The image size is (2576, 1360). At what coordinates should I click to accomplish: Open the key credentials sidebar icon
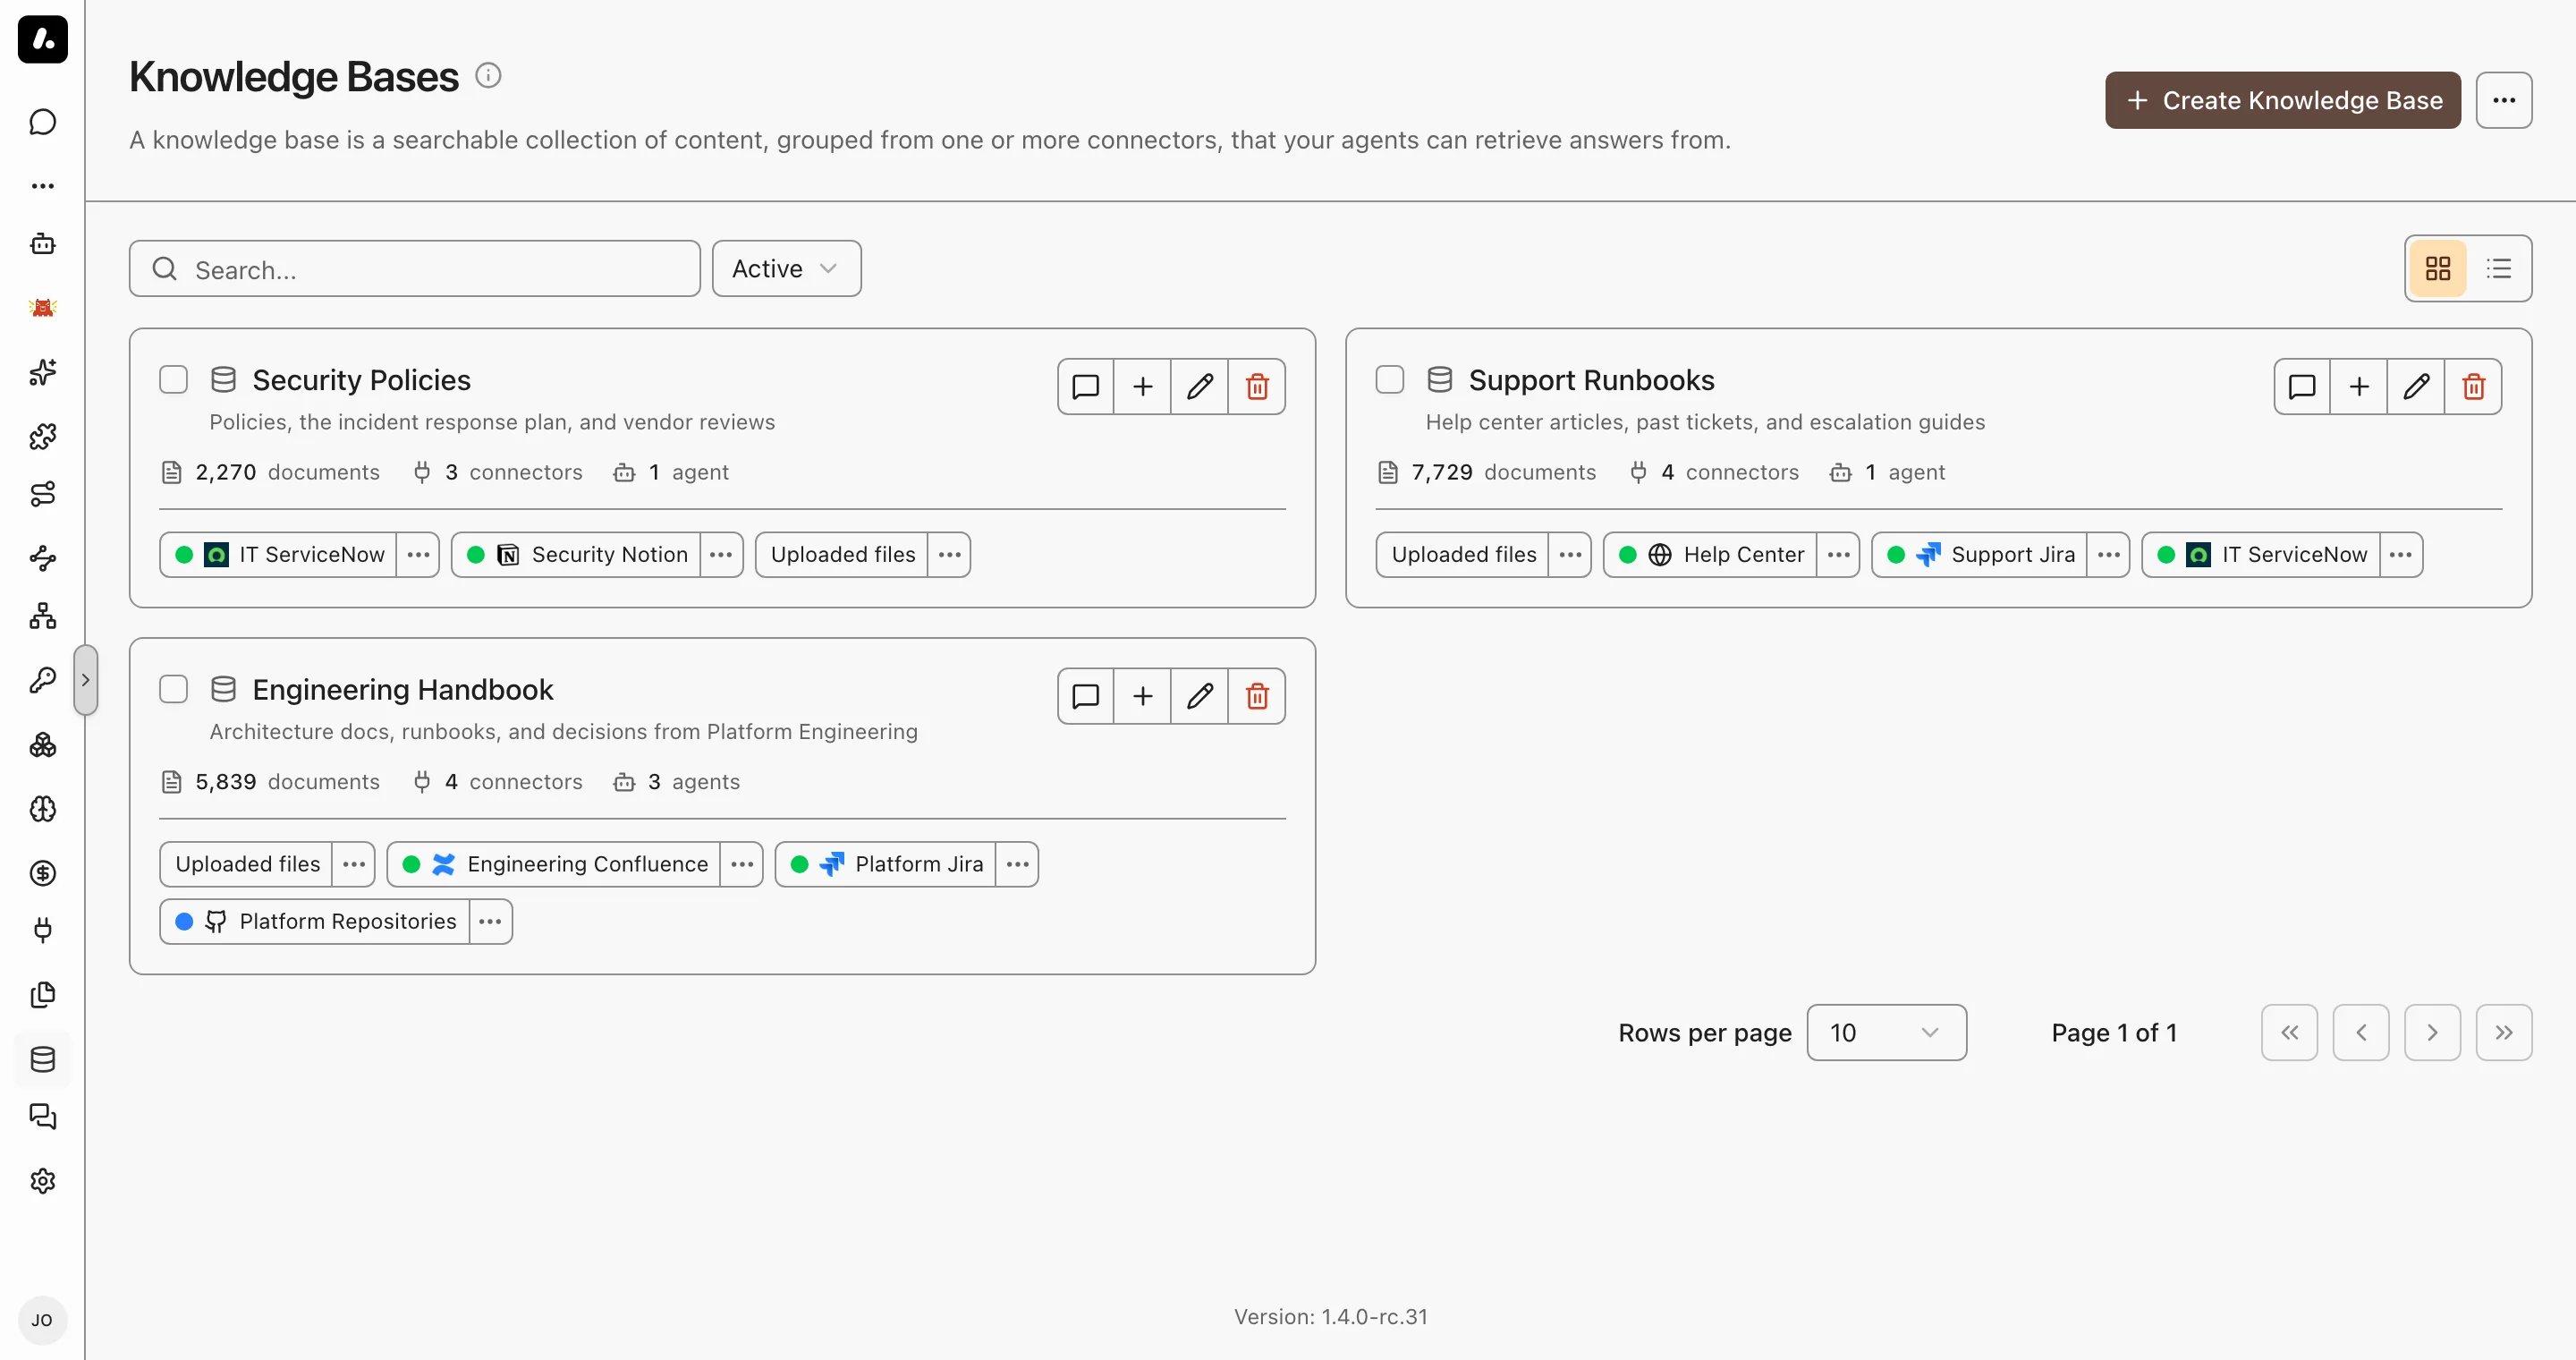[x=42, y=681]
